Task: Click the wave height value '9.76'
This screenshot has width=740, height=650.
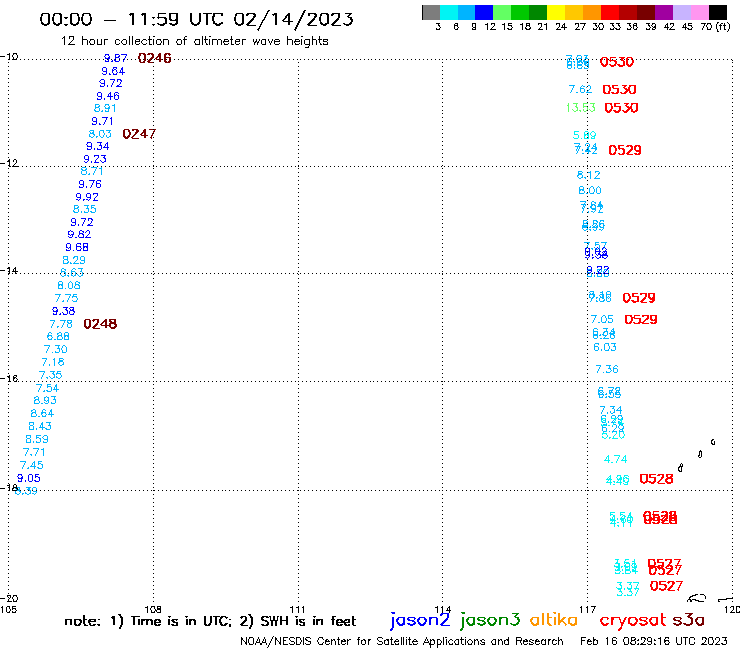Action: click(90, 184)
